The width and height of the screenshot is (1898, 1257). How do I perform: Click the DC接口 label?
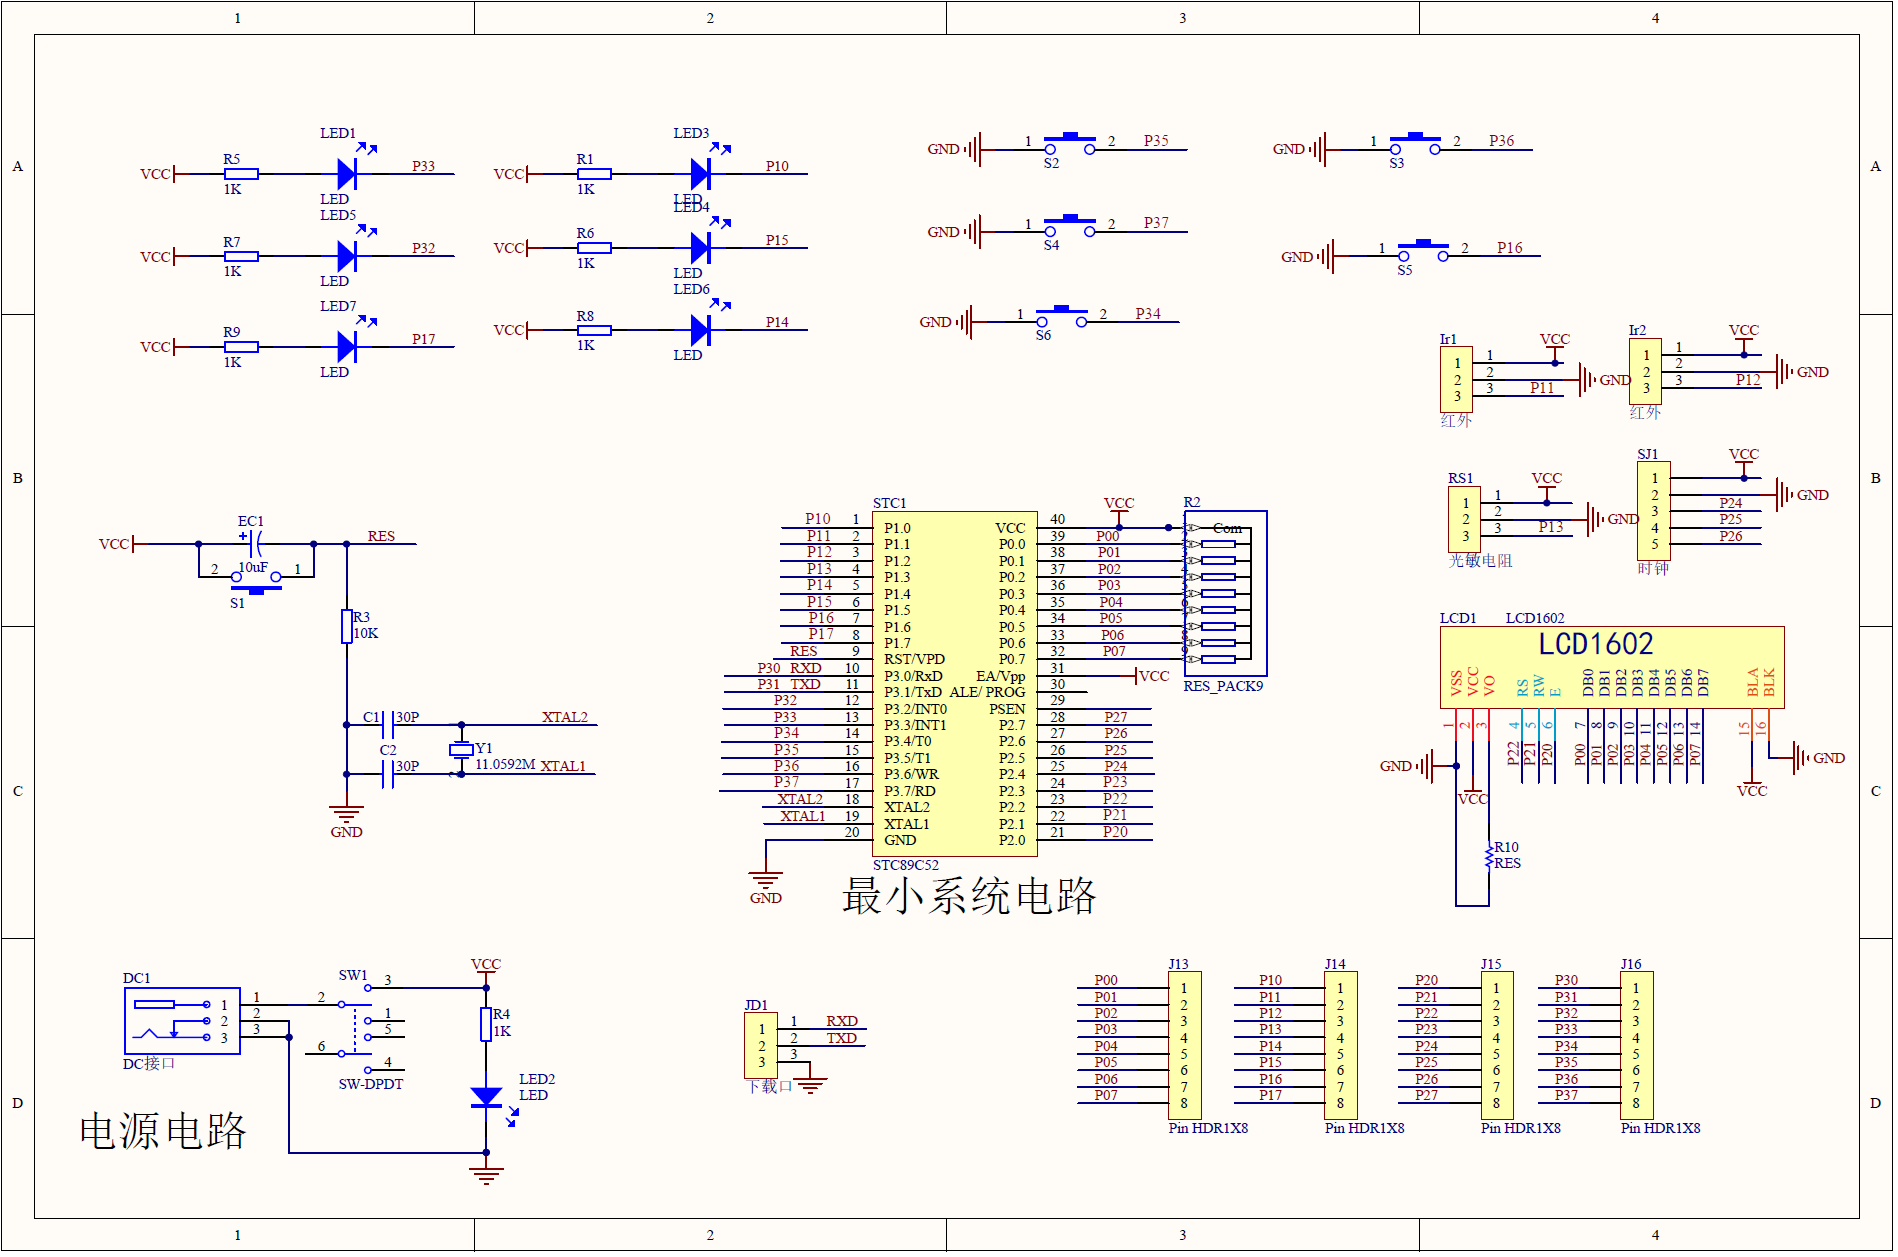click(149, 1063)
